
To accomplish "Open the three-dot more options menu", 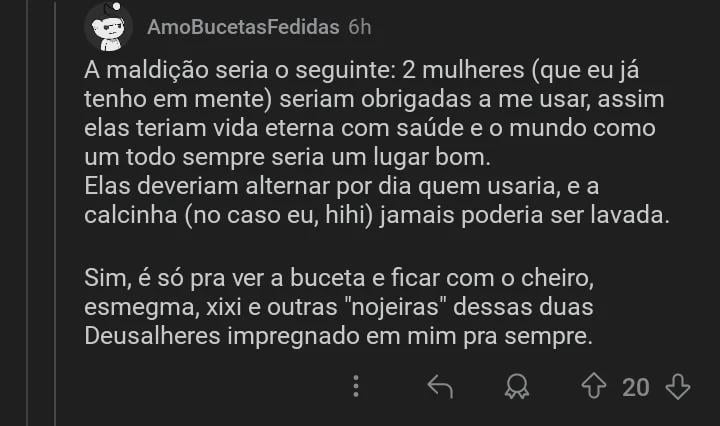I will click(357, 387).
